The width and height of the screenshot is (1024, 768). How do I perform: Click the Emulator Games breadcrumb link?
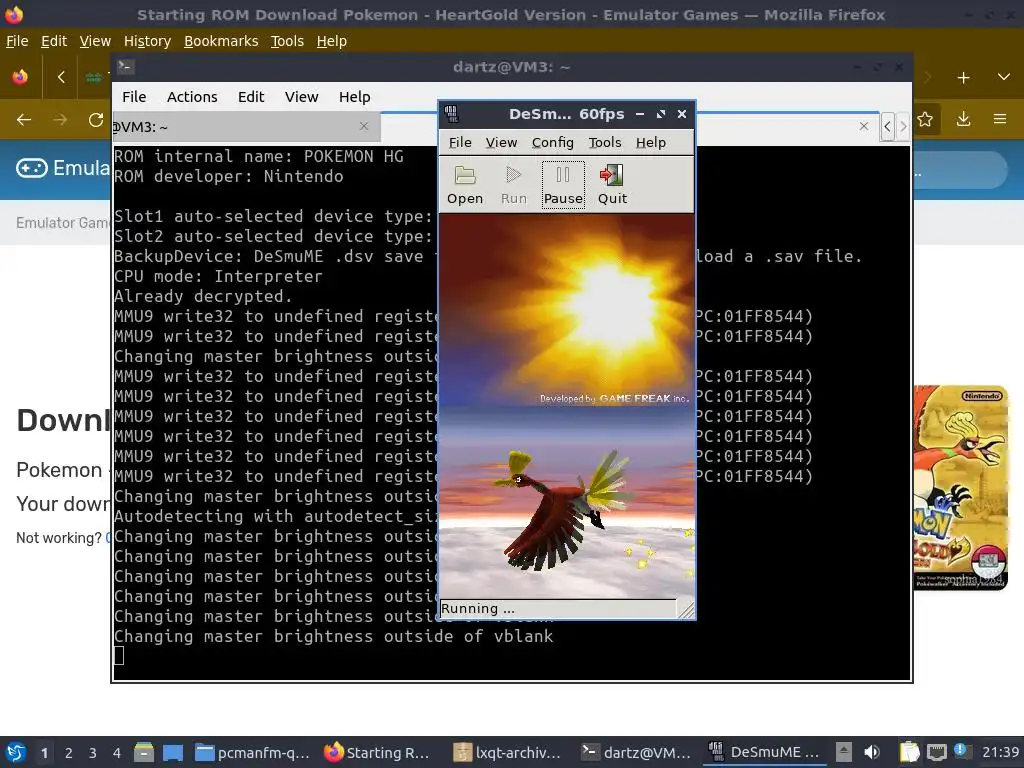(63, 223)
